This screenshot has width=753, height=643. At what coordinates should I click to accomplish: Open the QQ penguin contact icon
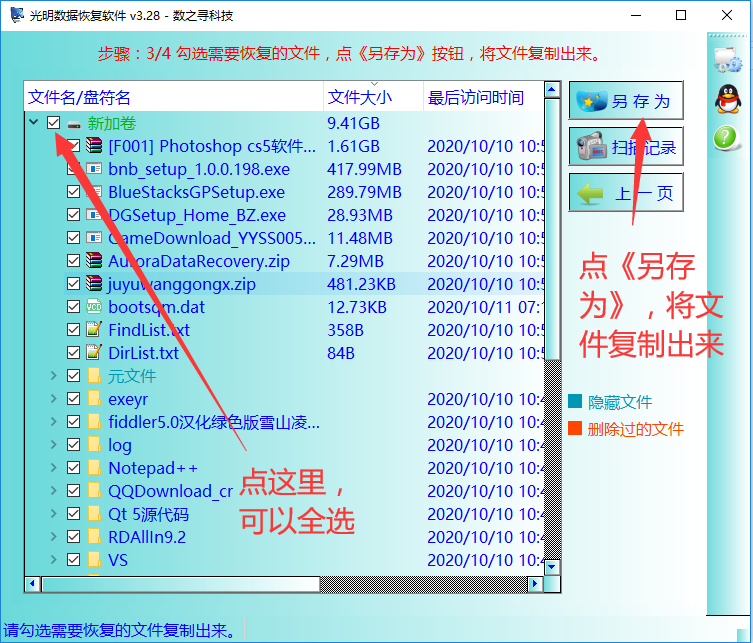point(728,98)
